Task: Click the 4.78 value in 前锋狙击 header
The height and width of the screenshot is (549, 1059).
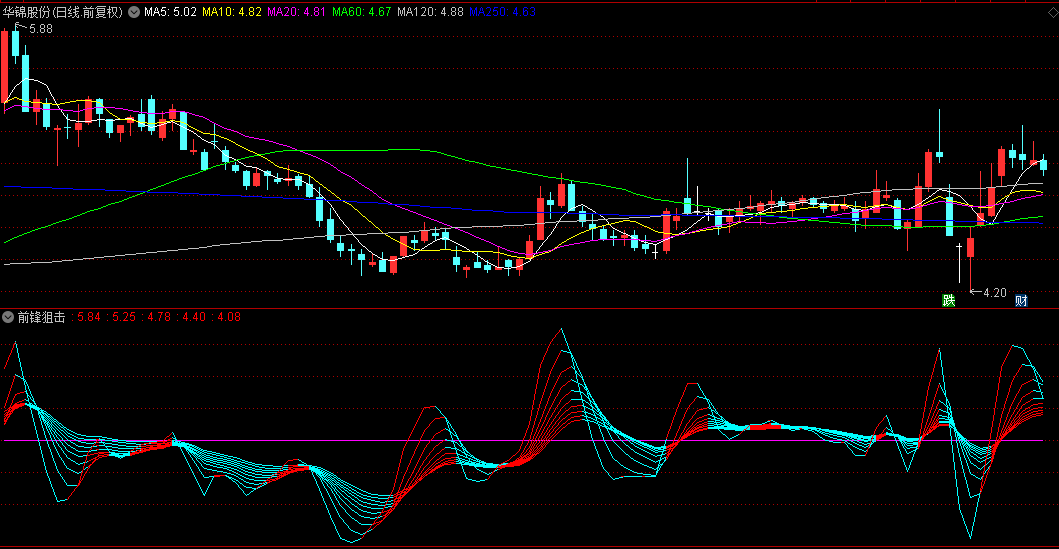Action: (158, 317)
